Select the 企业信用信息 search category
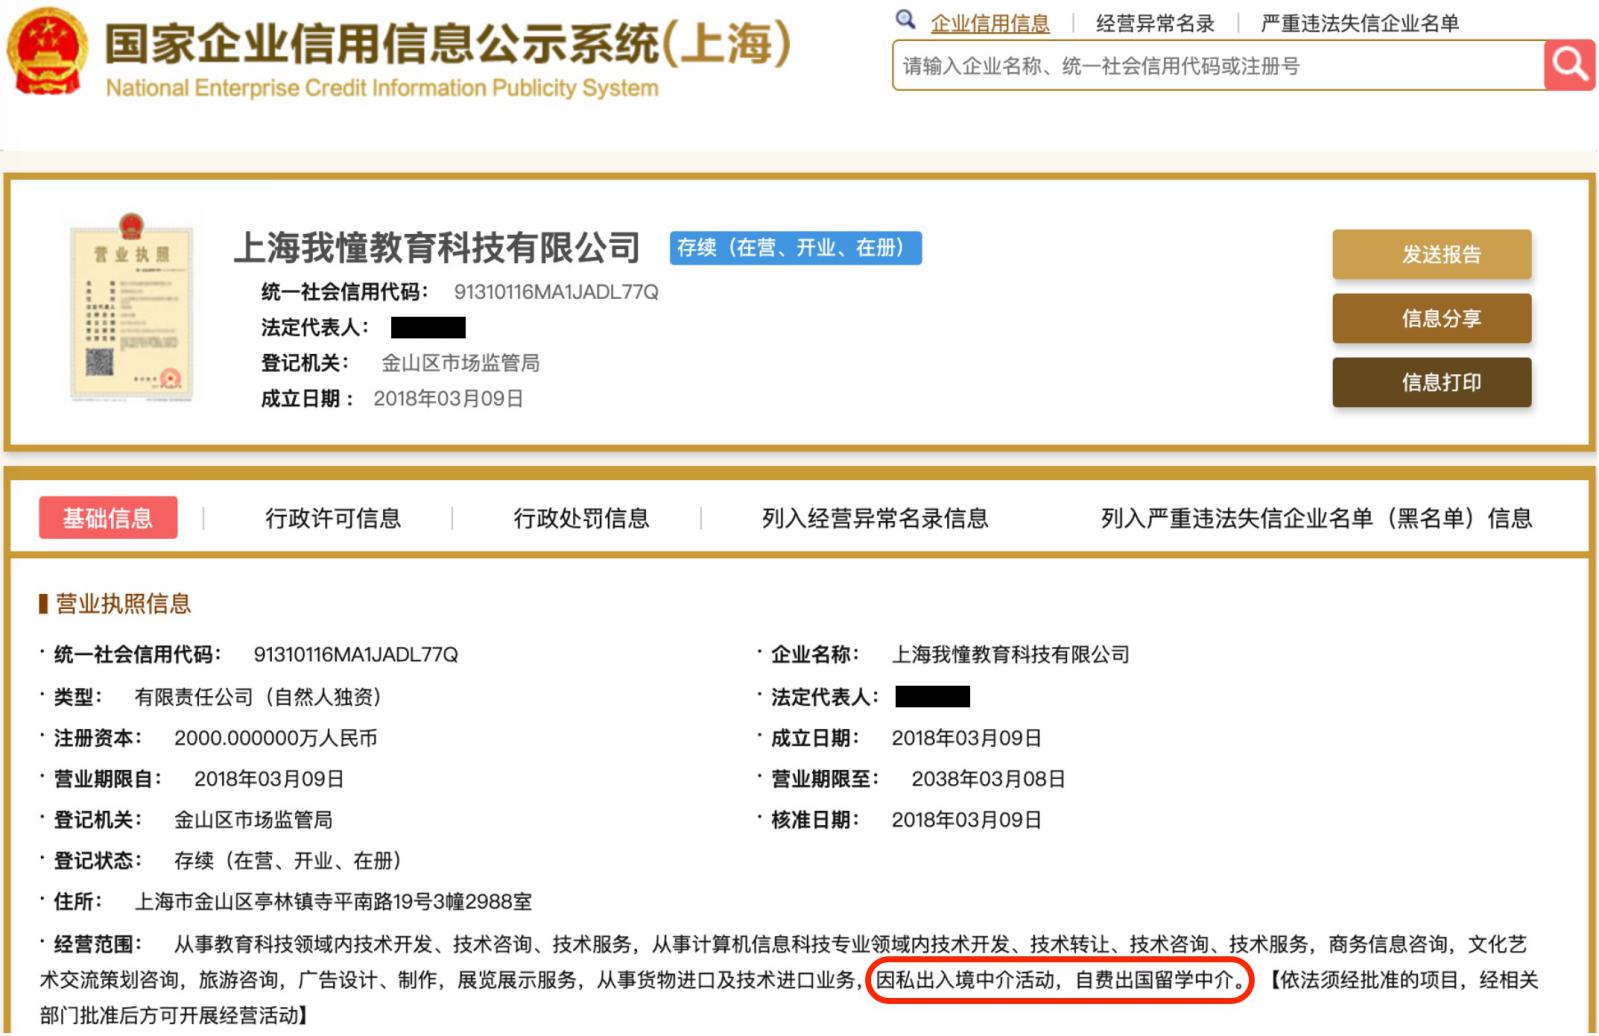The width and height of the screenshot is (1599, 1036). [x=990, y=23]
